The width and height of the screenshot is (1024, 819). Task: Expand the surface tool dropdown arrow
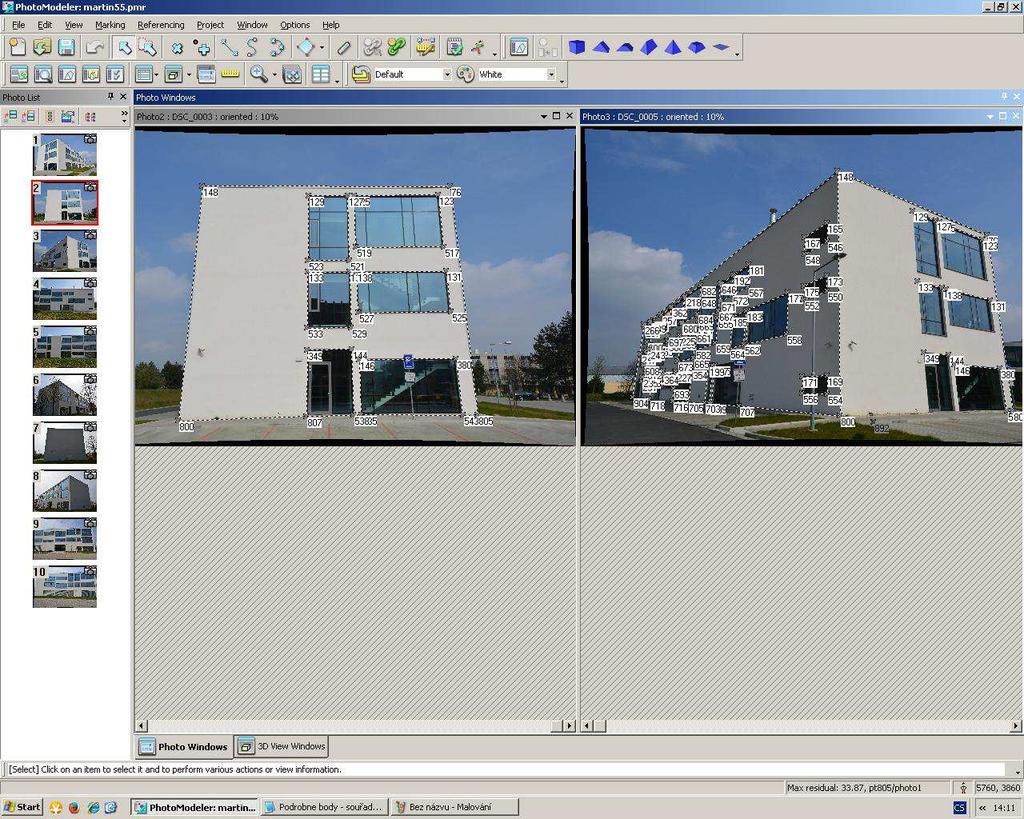321,48
